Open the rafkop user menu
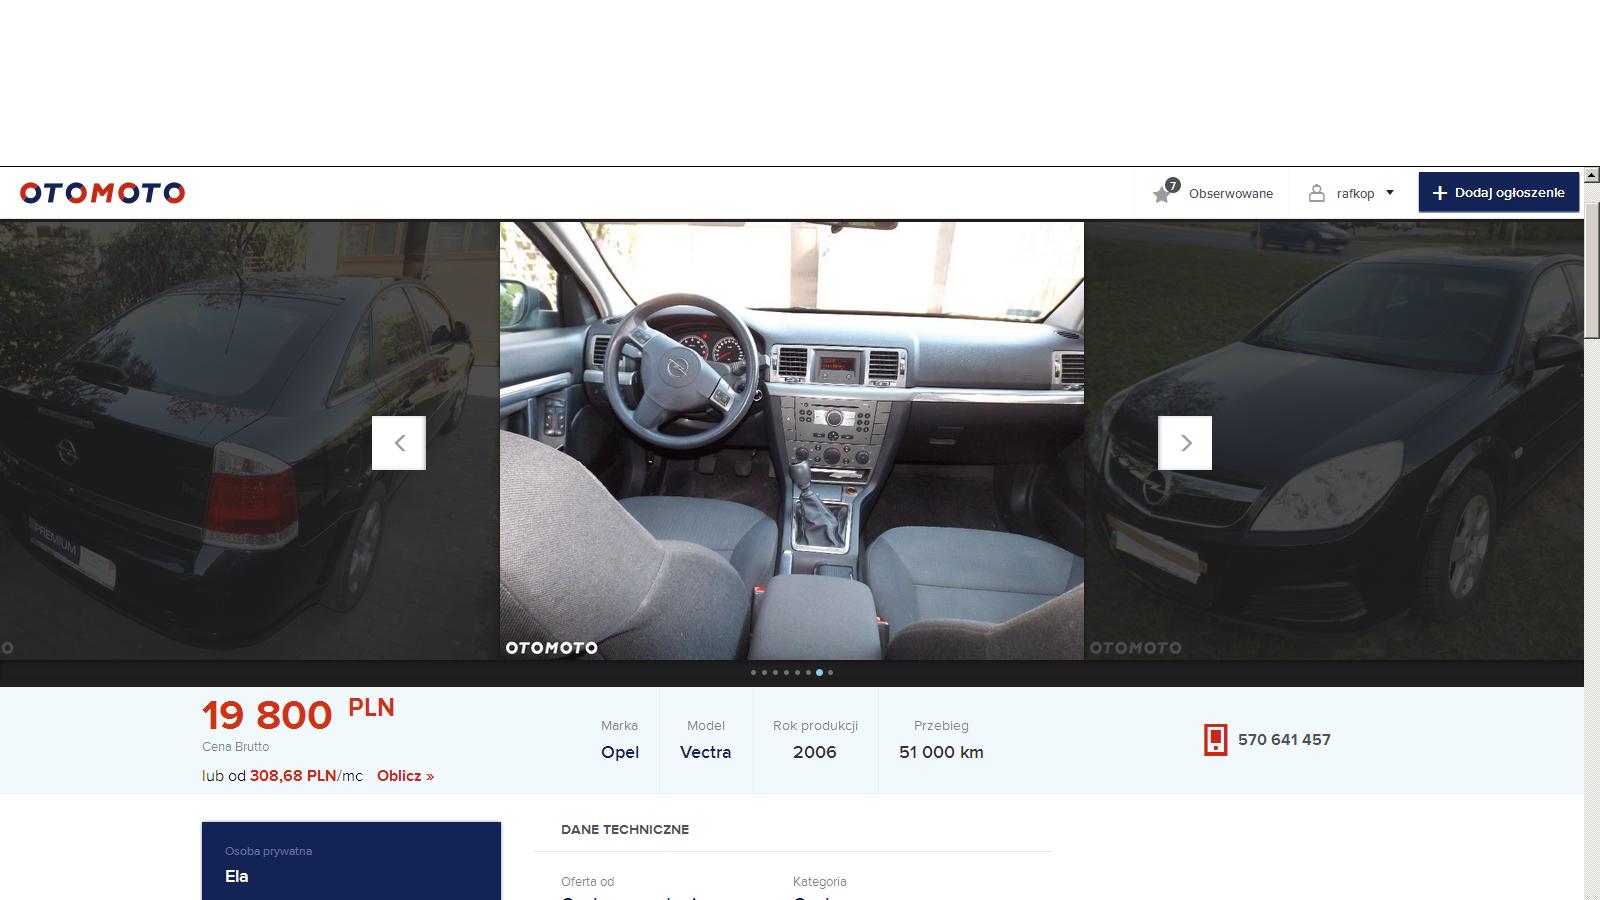The width and height of the screenshot is (1600, 900). pyautogui.click(x=1355, y=194)
